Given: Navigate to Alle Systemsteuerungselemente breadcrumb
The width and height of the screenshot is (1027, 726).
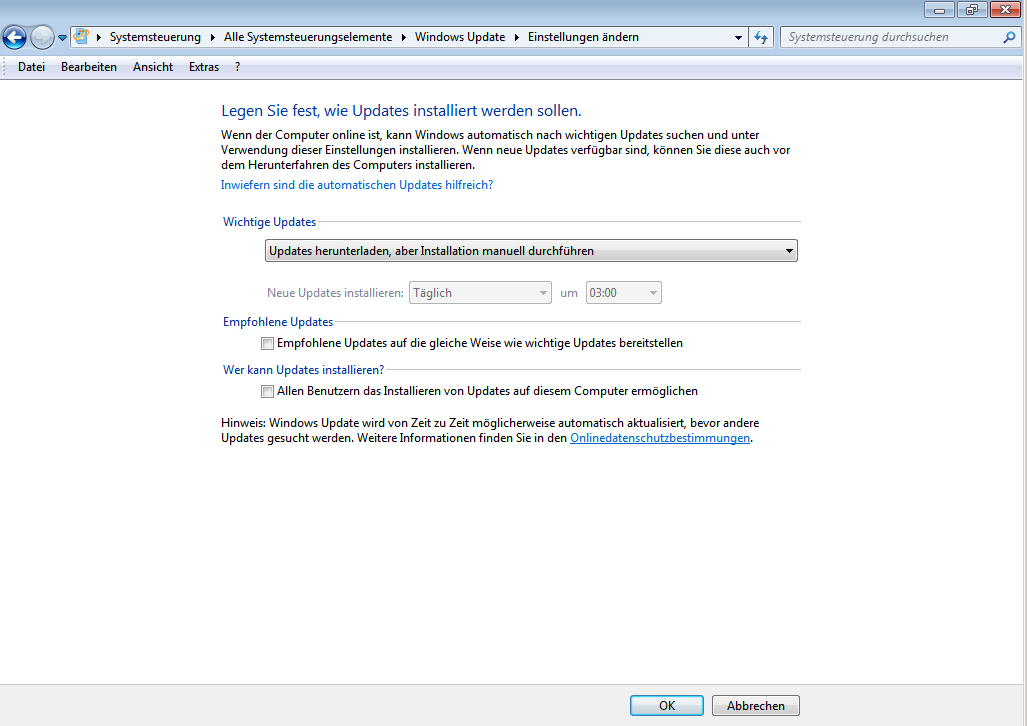Looking at the screenshot, I should 308,37.
